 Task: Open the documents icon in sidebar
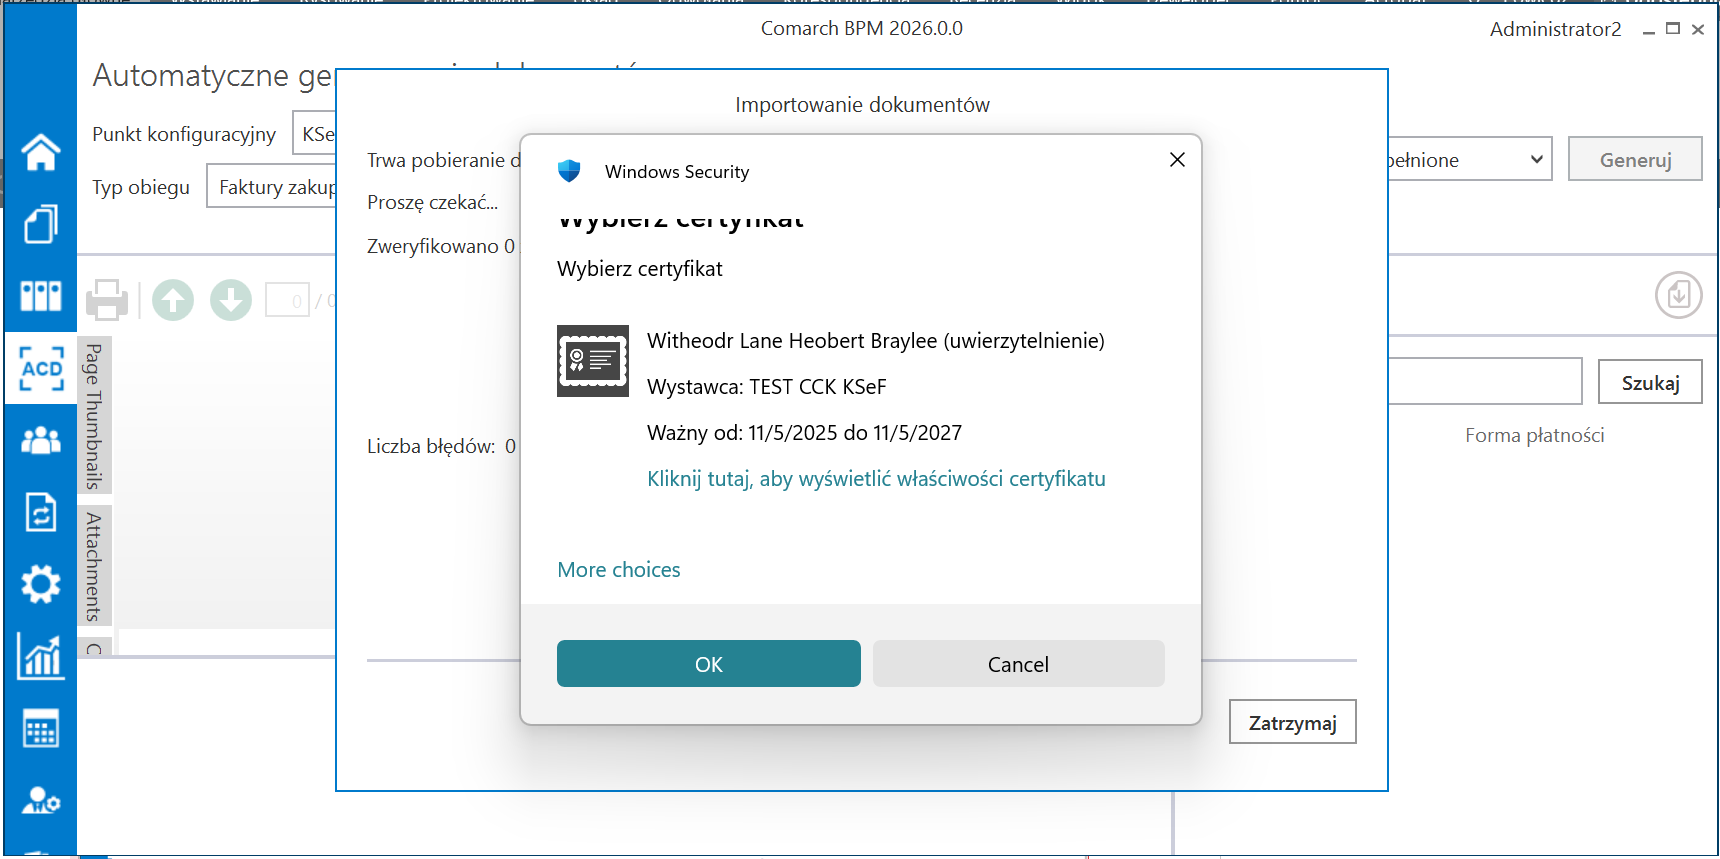click(x=41, y=224)
